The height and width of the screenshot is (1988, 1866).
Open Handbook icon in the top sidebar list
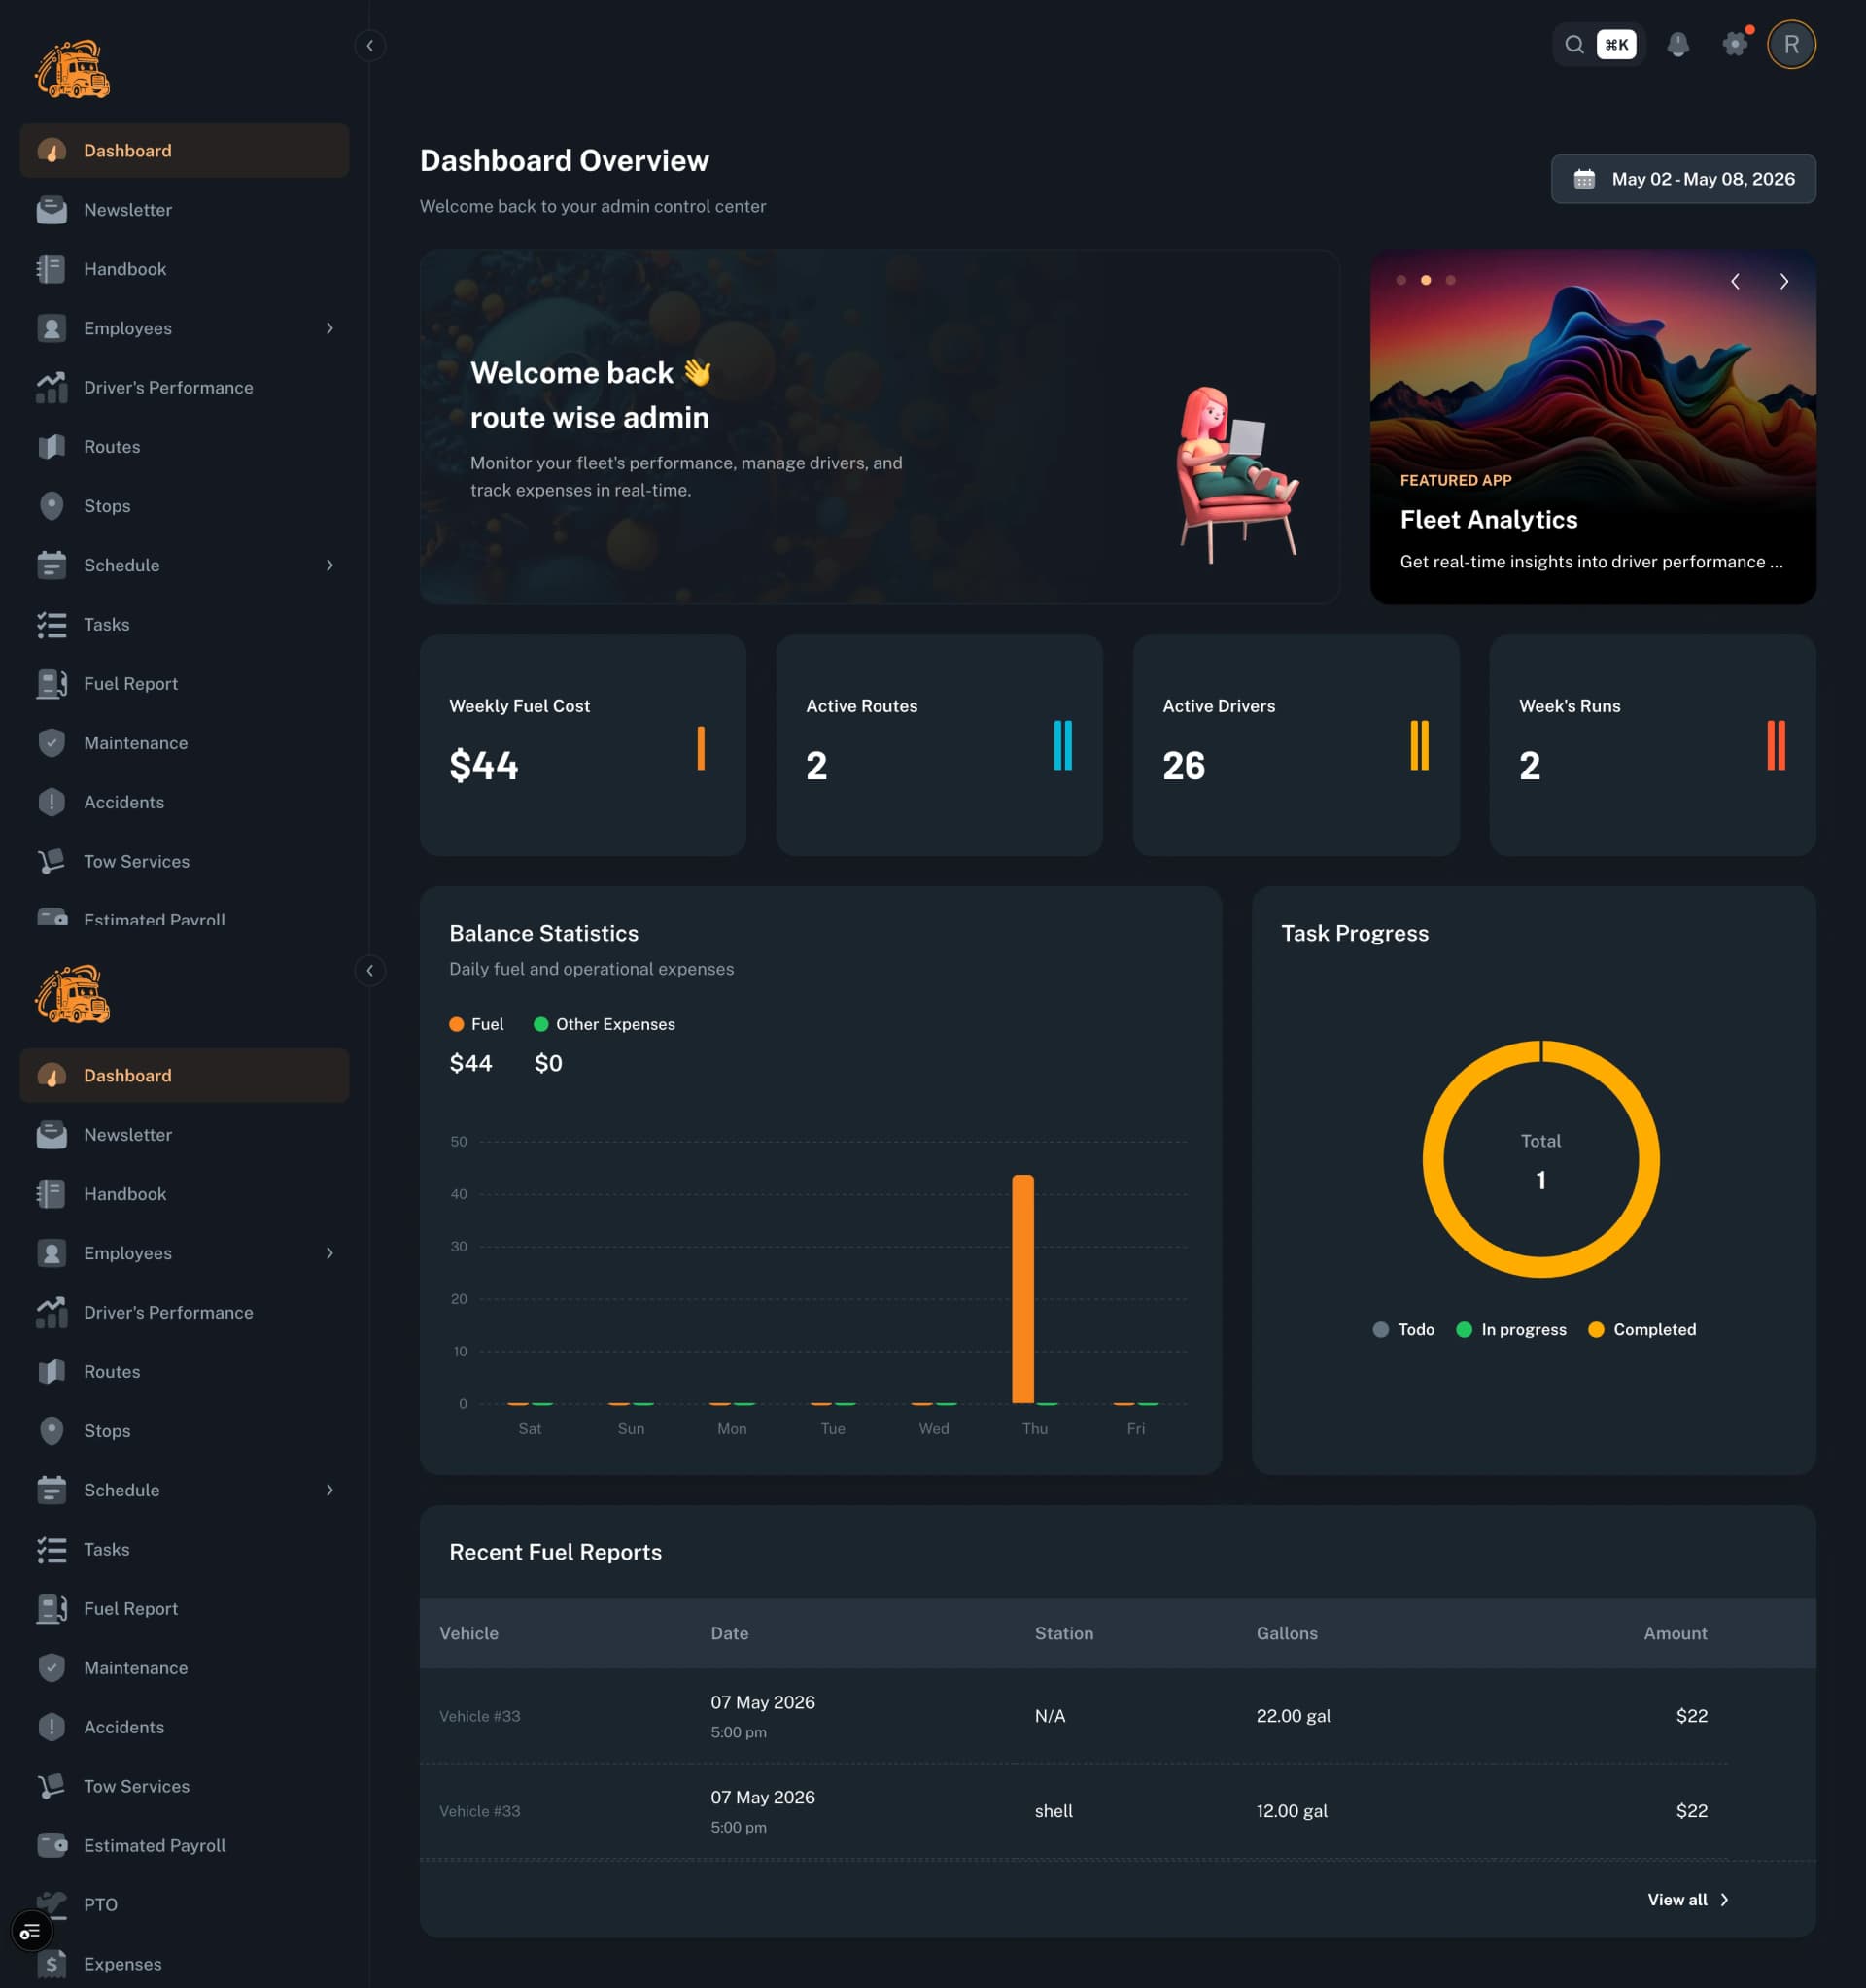pos(52,269)
